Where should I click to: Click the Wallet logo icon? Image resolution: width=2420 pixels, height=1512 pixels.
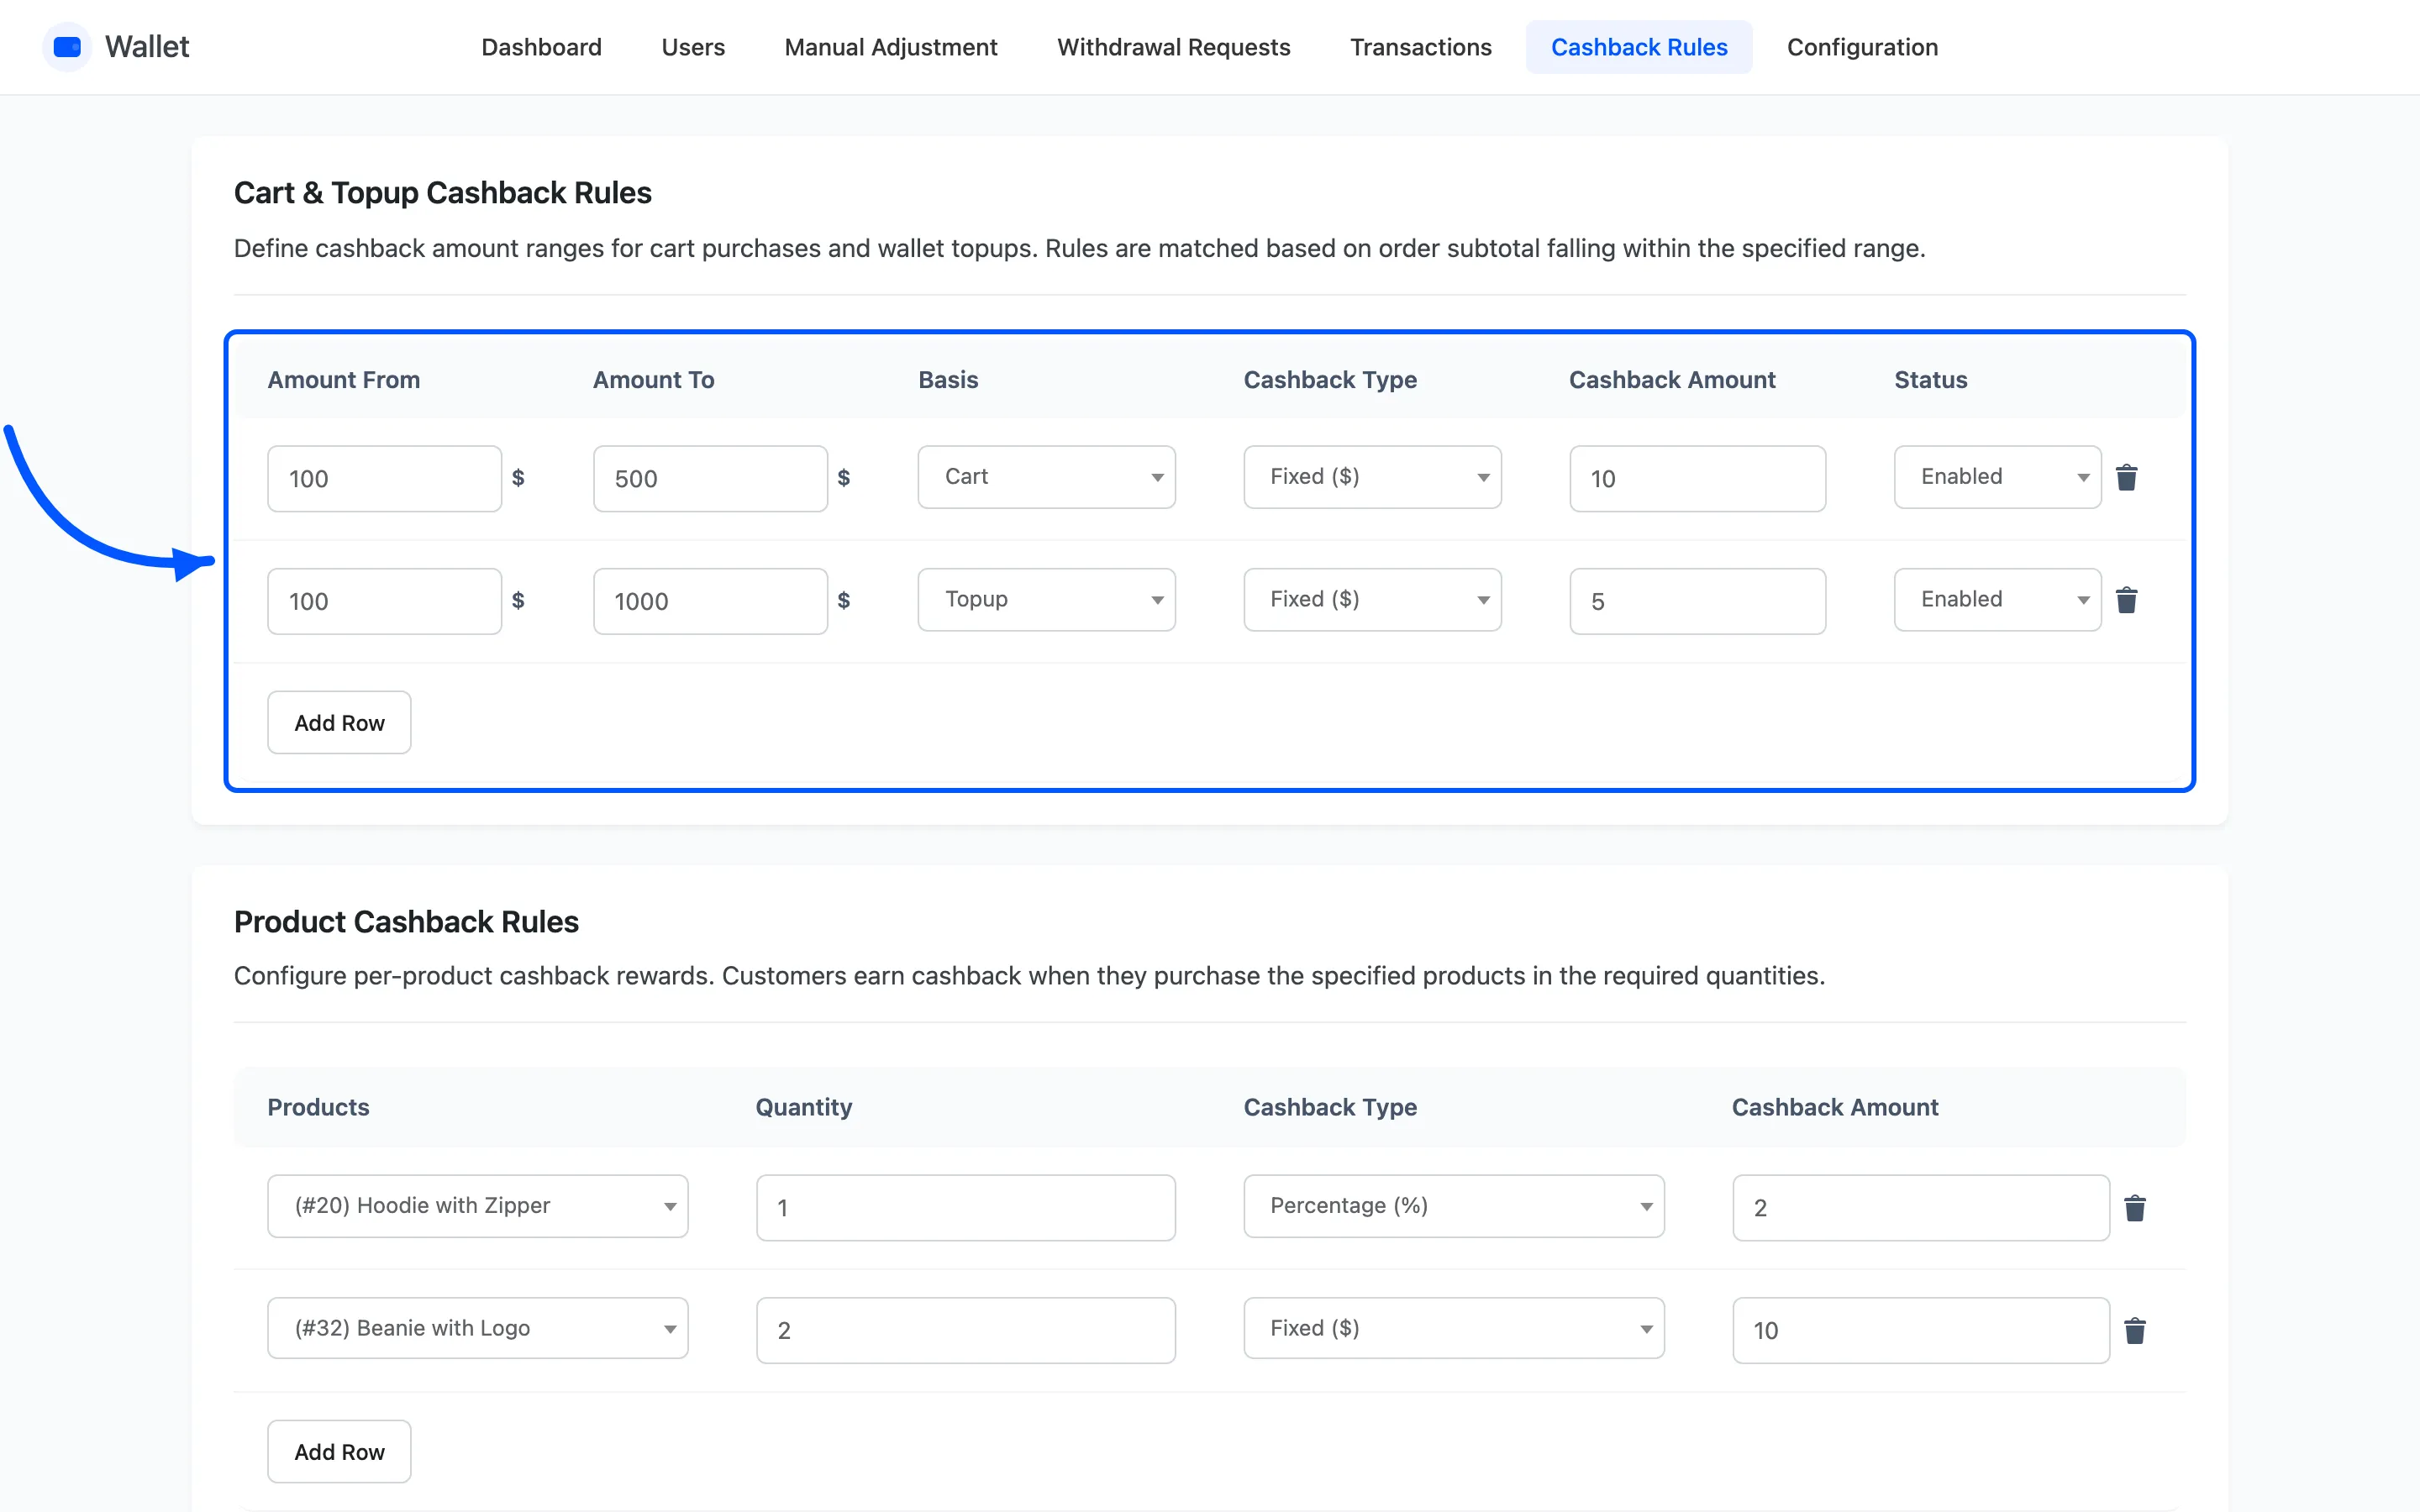67,47
